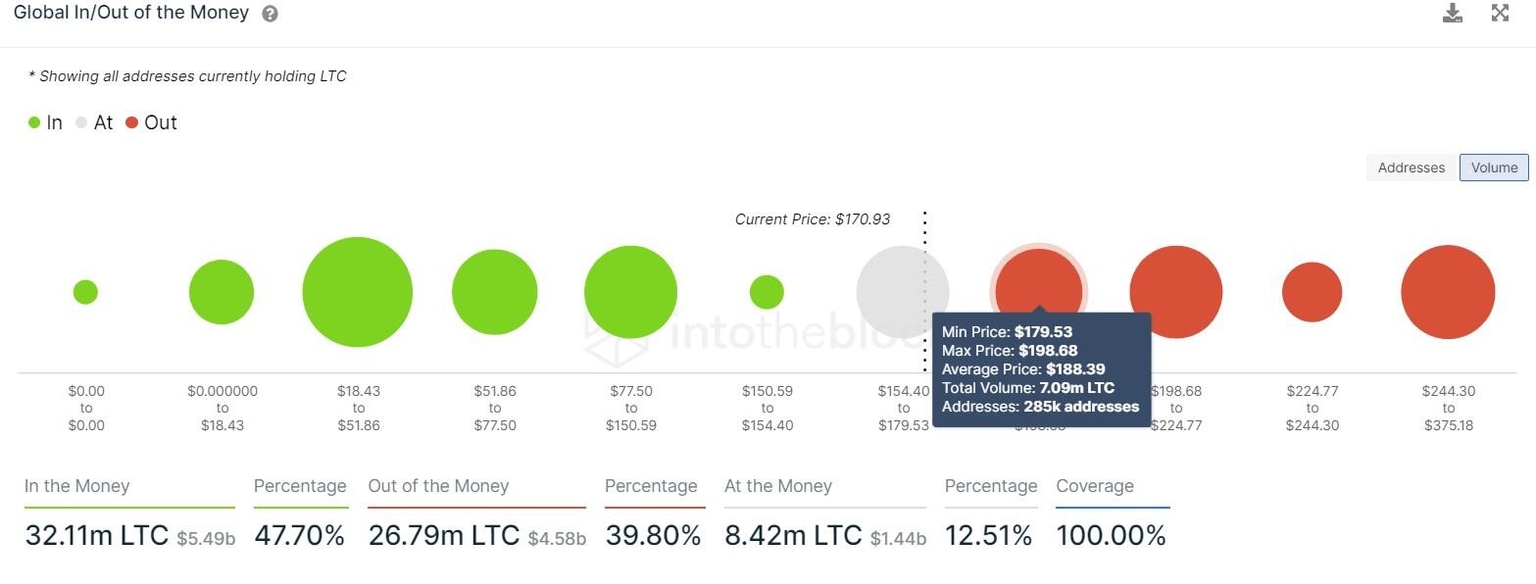The width and height of the screenshot is (1536, 584).
Task: Click the rightmost red bubble for $244.30 to $375.18
Action: (x=1447, y=291)
